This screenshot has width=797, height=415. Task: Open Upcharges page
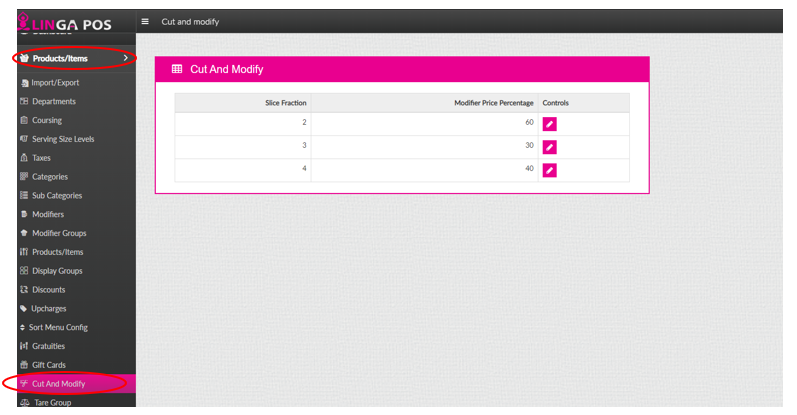pos(48,308)
